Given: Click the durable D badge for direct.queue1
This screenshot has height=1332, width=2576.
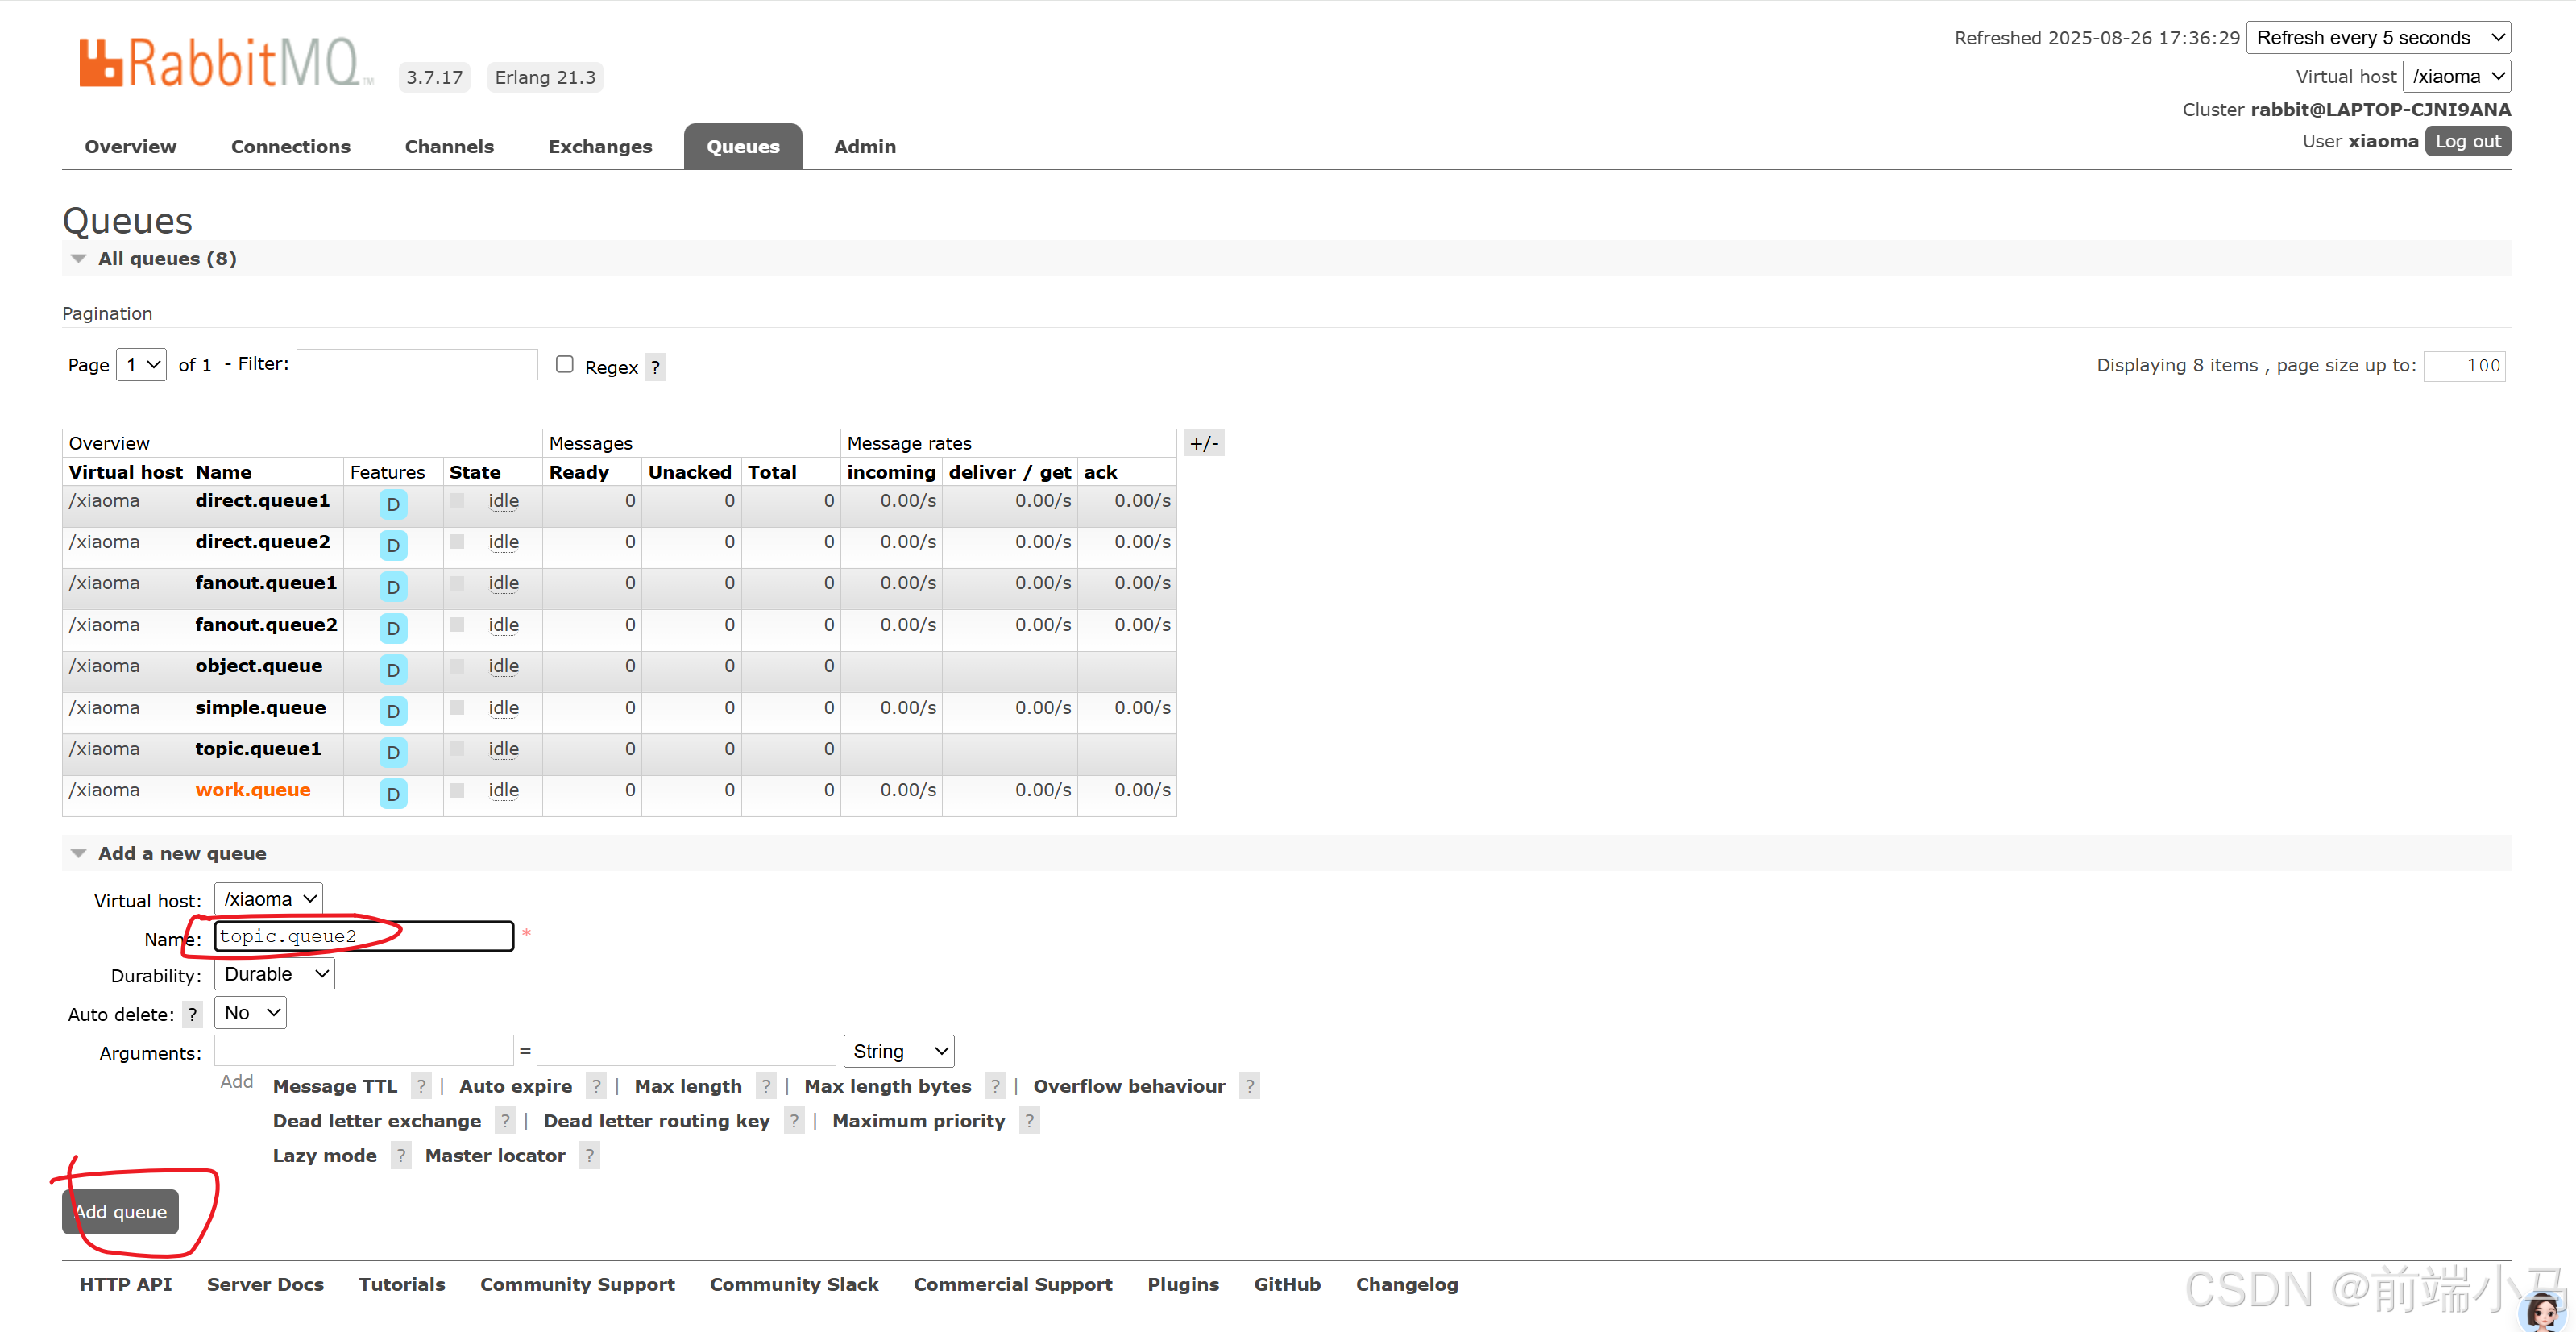Looking at the screenshot, I should tap(393, 504).
